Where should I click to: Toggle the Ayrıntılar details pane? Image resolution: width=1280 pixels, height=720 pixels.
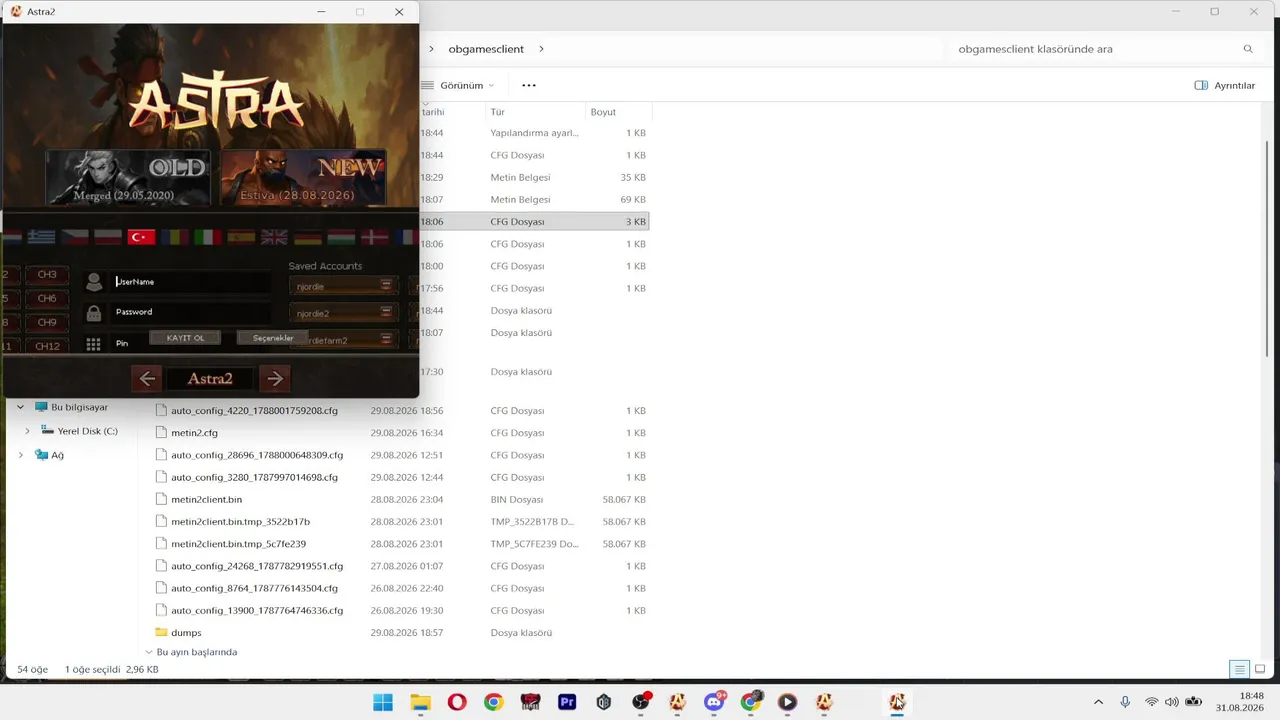(1224, 86)
